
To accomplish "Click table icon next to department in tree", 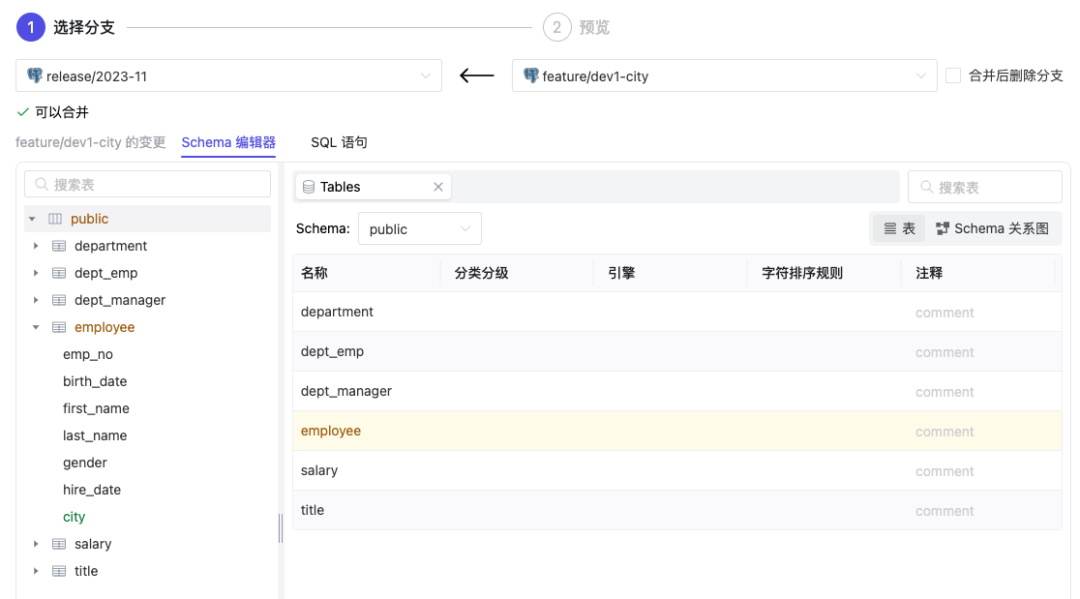I will tap(59, 246).
